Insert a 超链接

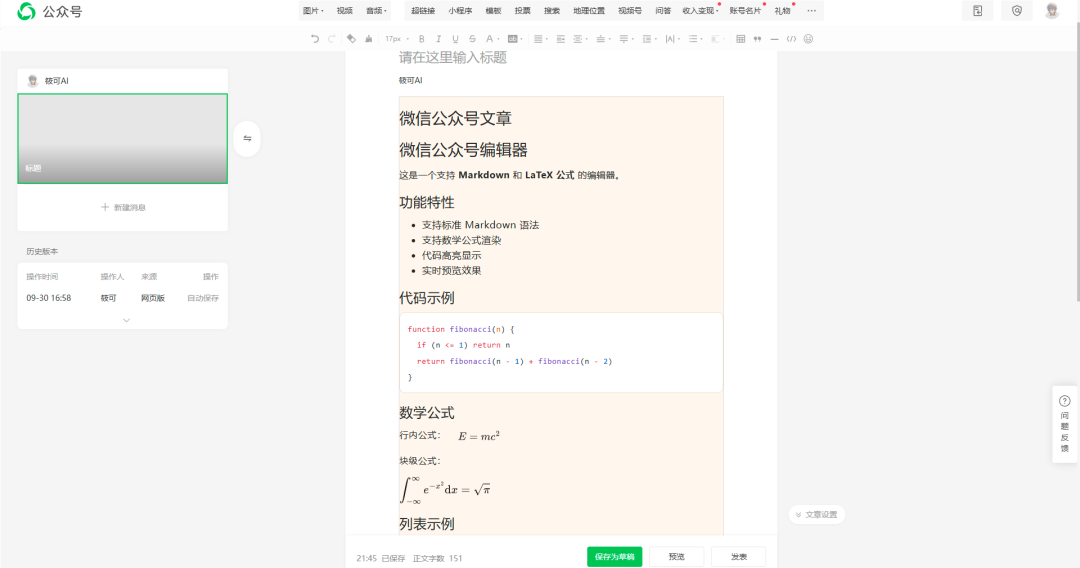tap(423, 10)
